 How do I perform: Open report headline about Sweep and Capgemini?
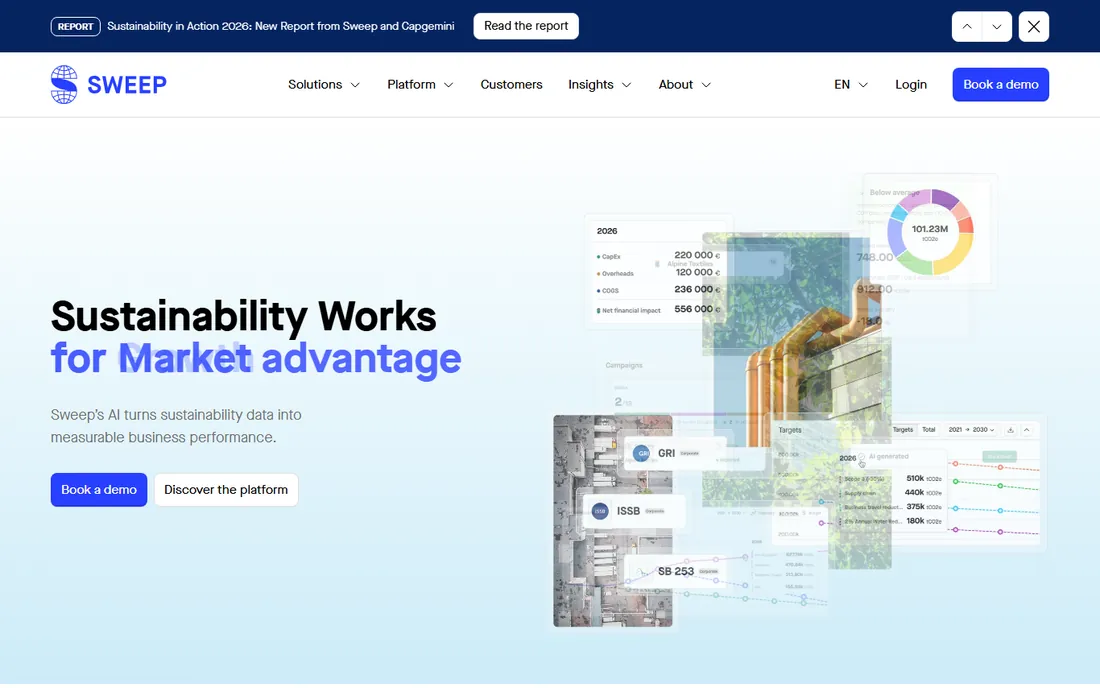[x=281, y=26]
